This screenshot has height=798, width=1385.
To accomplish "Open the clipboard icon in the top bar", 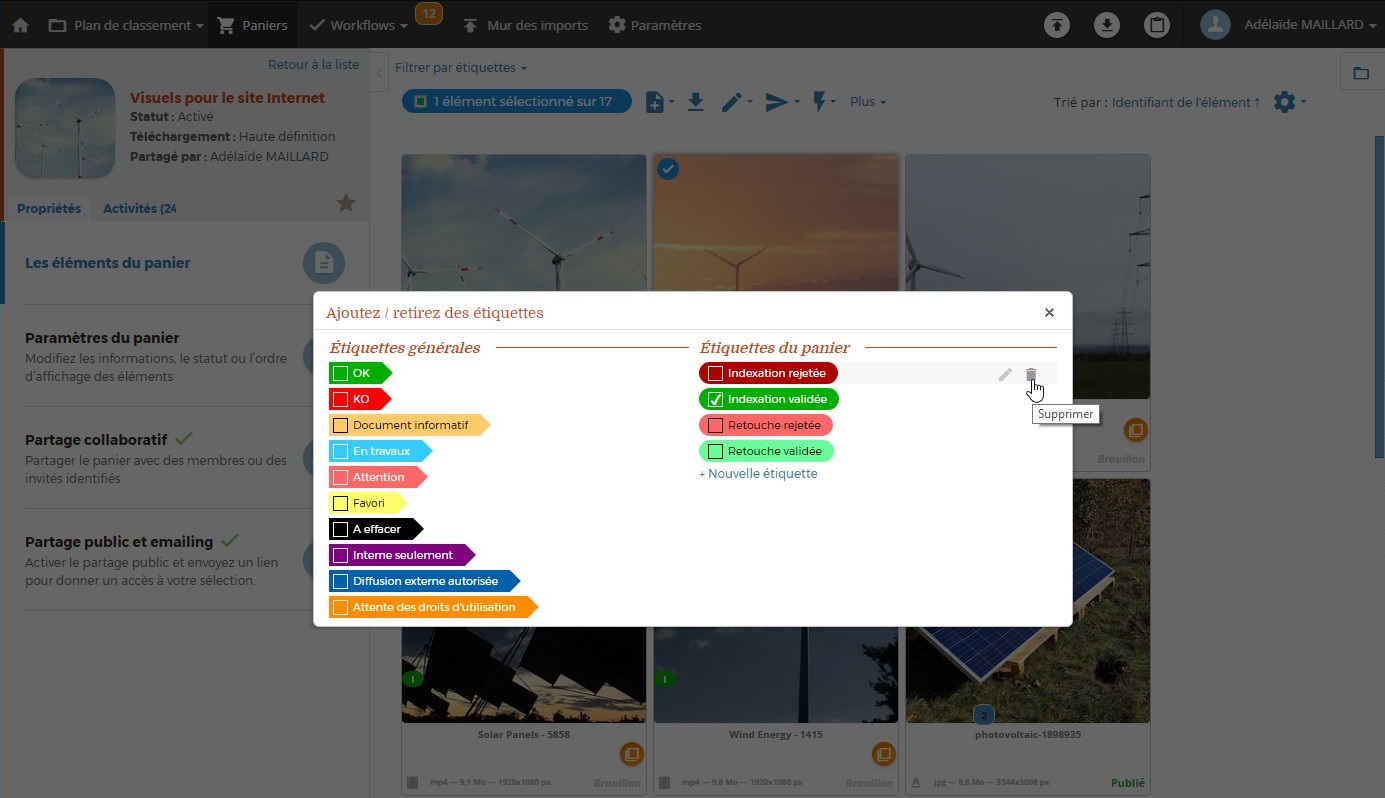I will pos(1157,25).
